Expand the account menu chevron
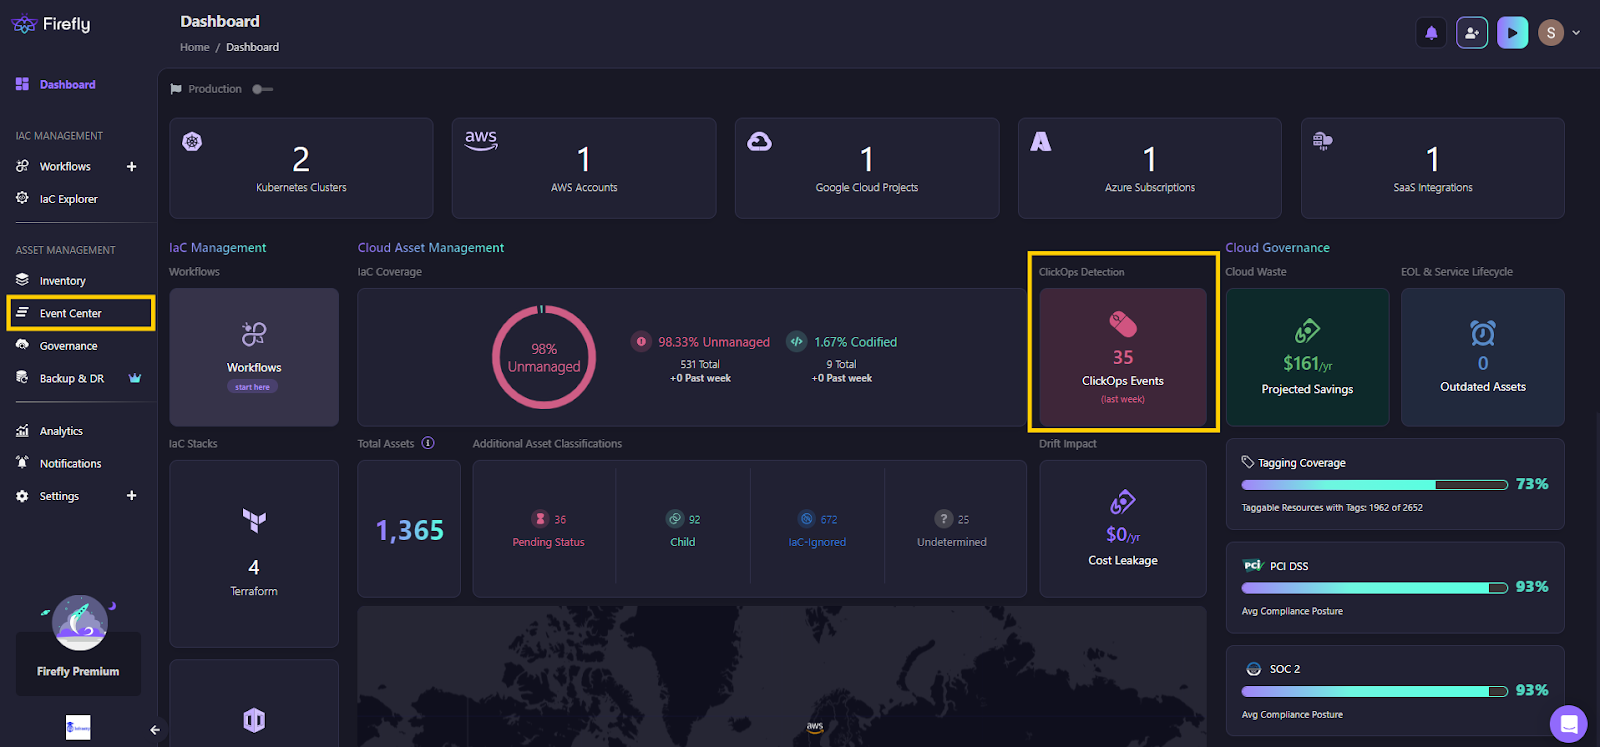This screenshot has height=747, width=1600. (1576, 33)
